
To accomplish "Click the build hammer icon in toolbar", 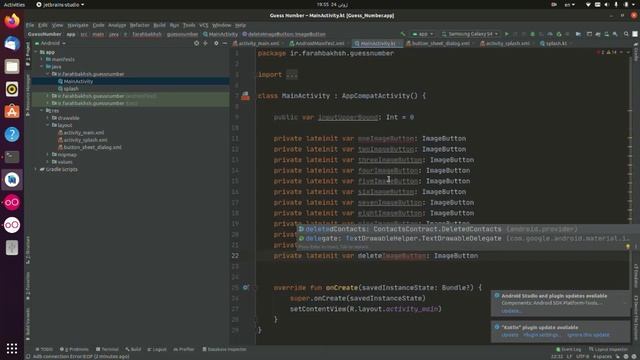I will [x=403, y=34].
